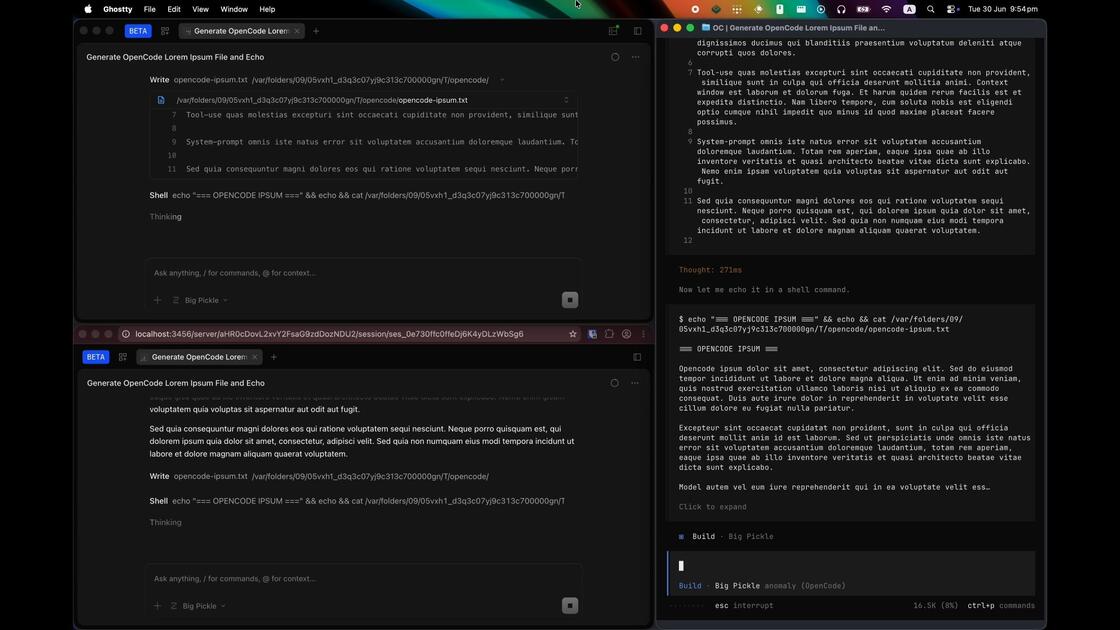Image resolution: width=1120 pixels, height=630 pixels.
Task: Close the Generate OpenCode Lorem tab in browser window
Action: tap(254, 357)
